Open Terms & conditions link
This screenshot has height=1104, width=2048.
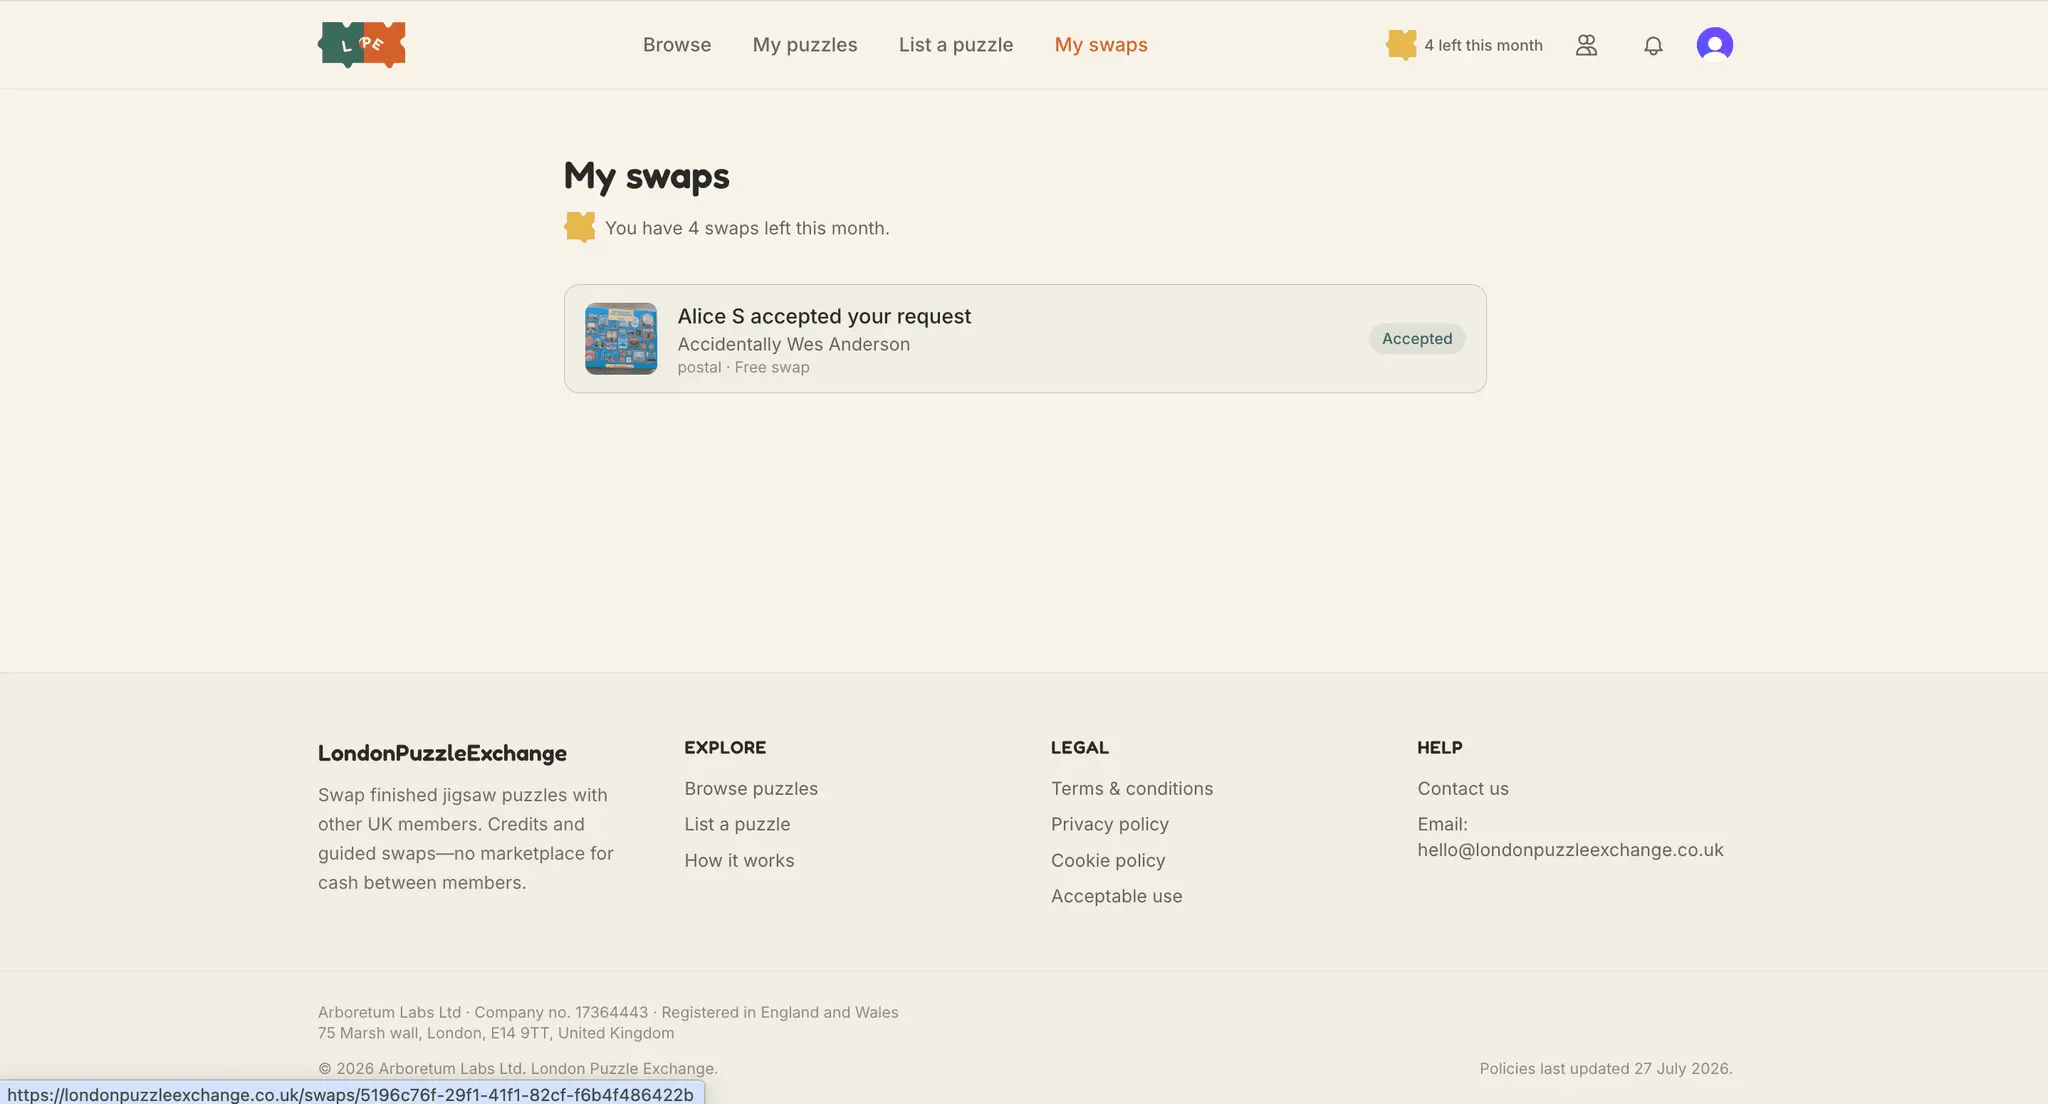click(x=1132, y=789)
